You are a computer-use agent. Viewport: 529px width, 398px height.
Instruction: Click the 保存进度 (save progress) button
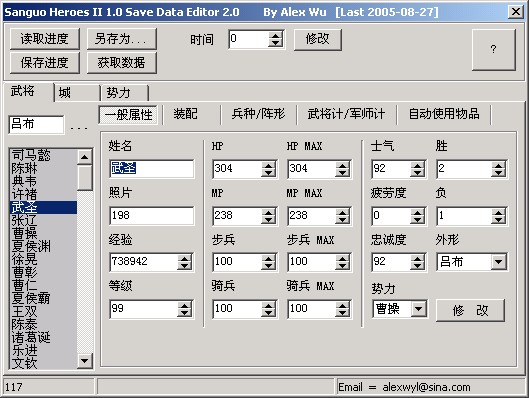pos(45,63)
